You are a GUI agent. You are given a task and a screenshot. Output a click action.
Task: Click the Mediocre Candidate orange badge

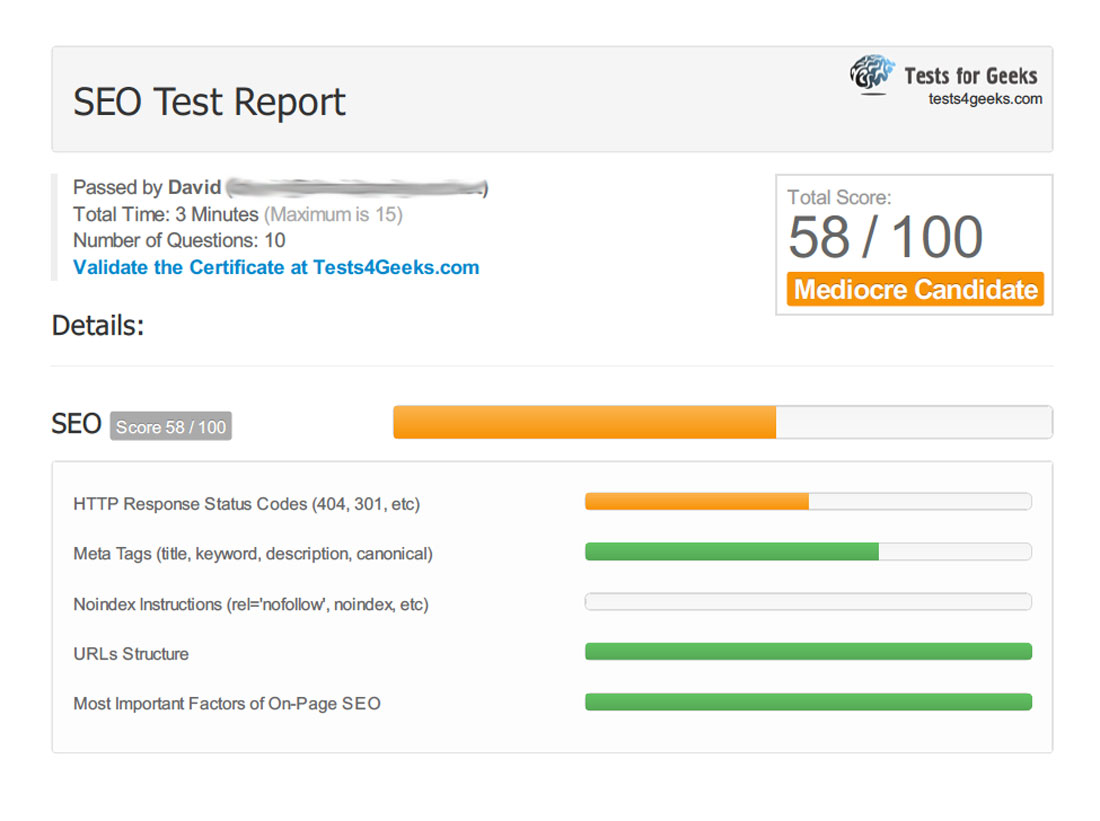(x=915, y=289)
